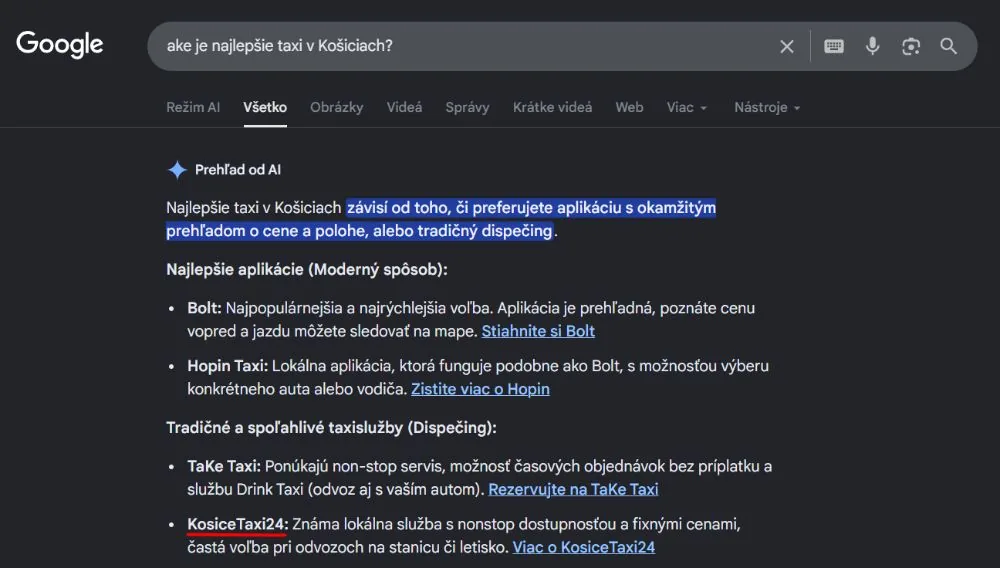Select the Všetko tab
Image resolution: width=1000 pixels, height=568 pixels.
click(265, 107)
